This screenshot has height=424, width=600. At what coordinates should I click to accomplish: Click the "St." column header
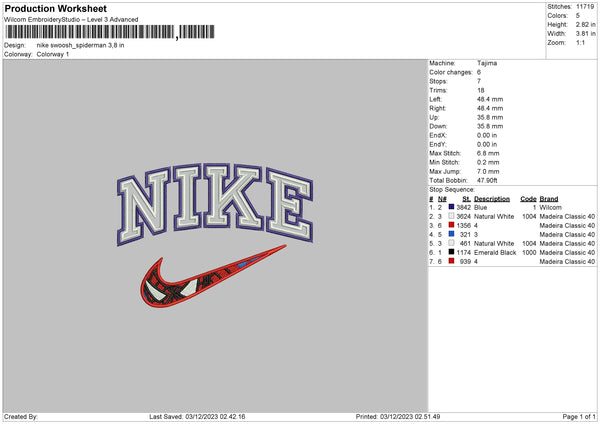[466, 199]
